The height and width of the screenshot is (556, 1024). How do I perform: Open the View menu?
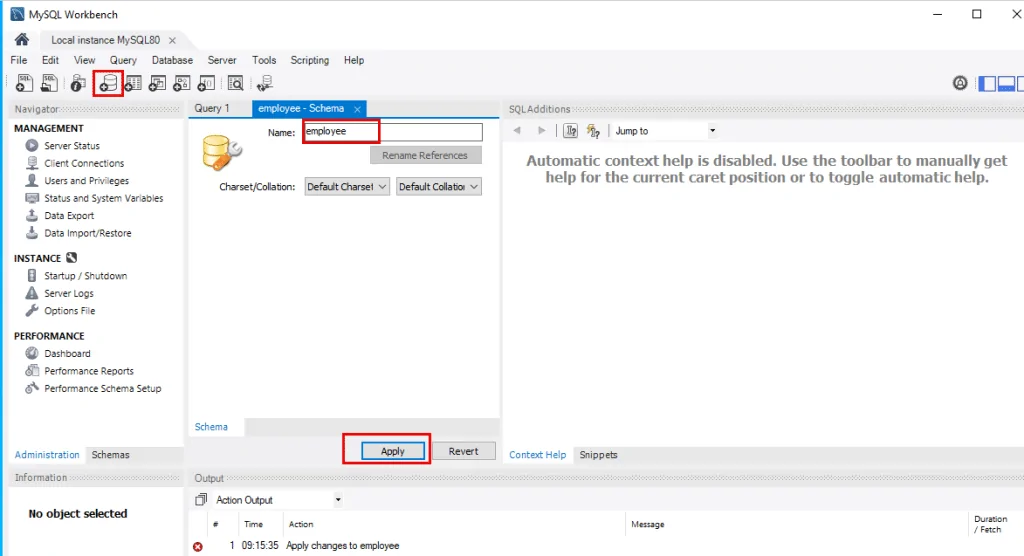84,60
